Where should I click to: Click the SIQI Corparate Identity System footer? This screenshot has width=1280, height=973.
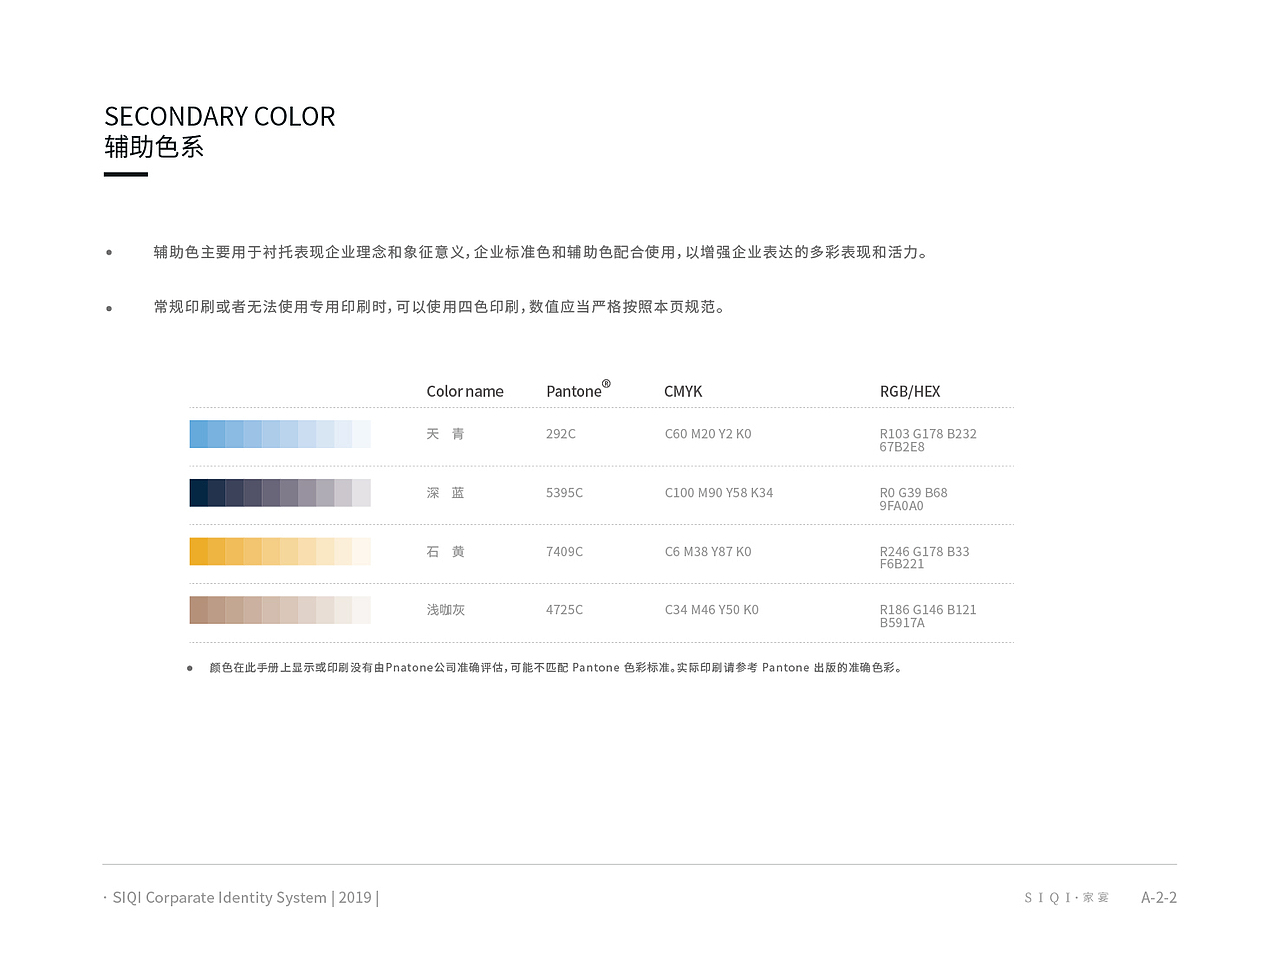(x=241, y=898)
